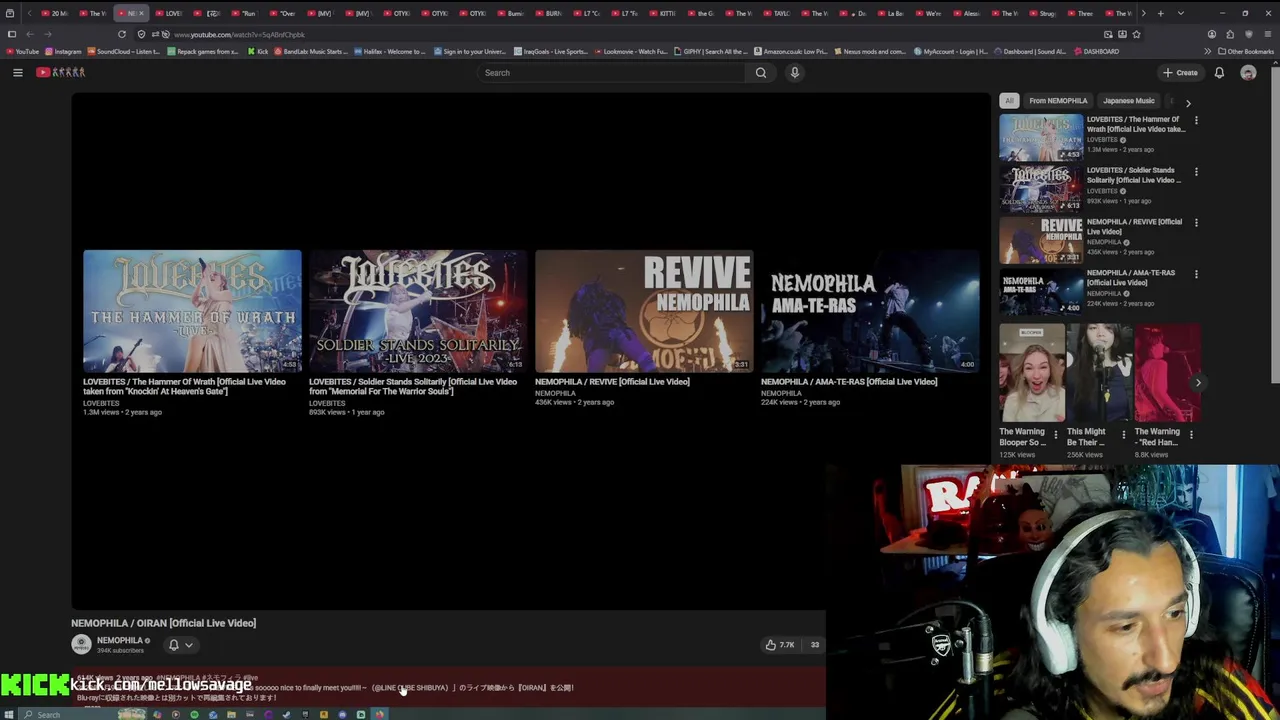Open YouTube notifications bell in header
Viewport: 1280px width, 720px height.
tap(1219, 73)
